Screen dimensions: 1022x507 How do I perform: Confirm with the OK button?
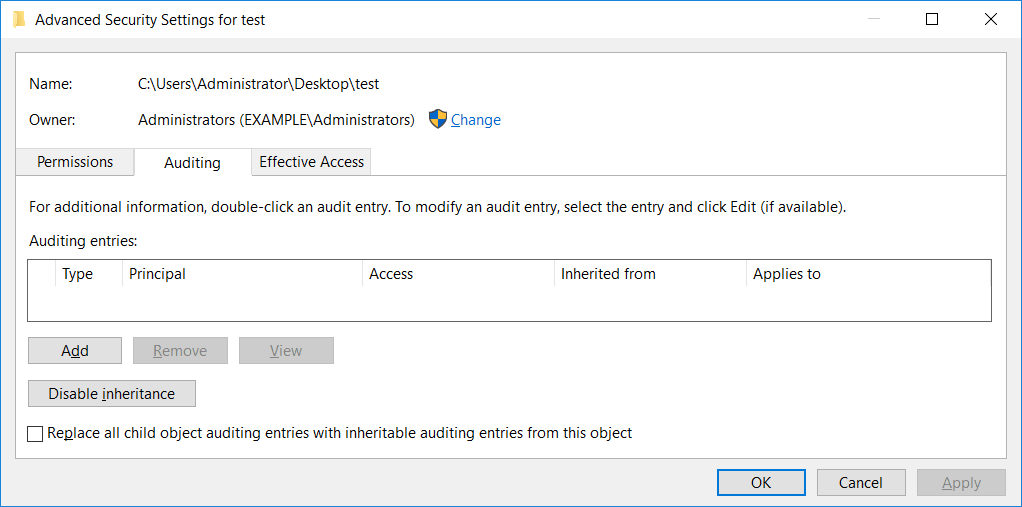tap(761, 483)
